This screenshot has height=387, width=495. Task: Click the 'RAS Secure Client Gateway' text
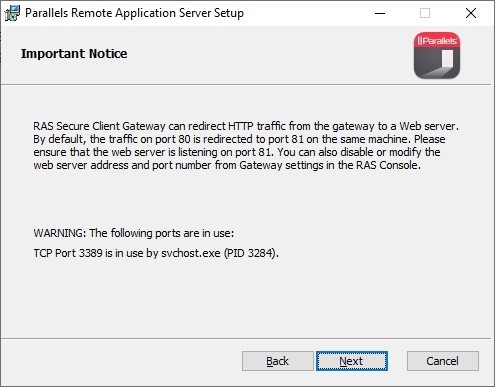pyautogui.click(x=99, y=126)
